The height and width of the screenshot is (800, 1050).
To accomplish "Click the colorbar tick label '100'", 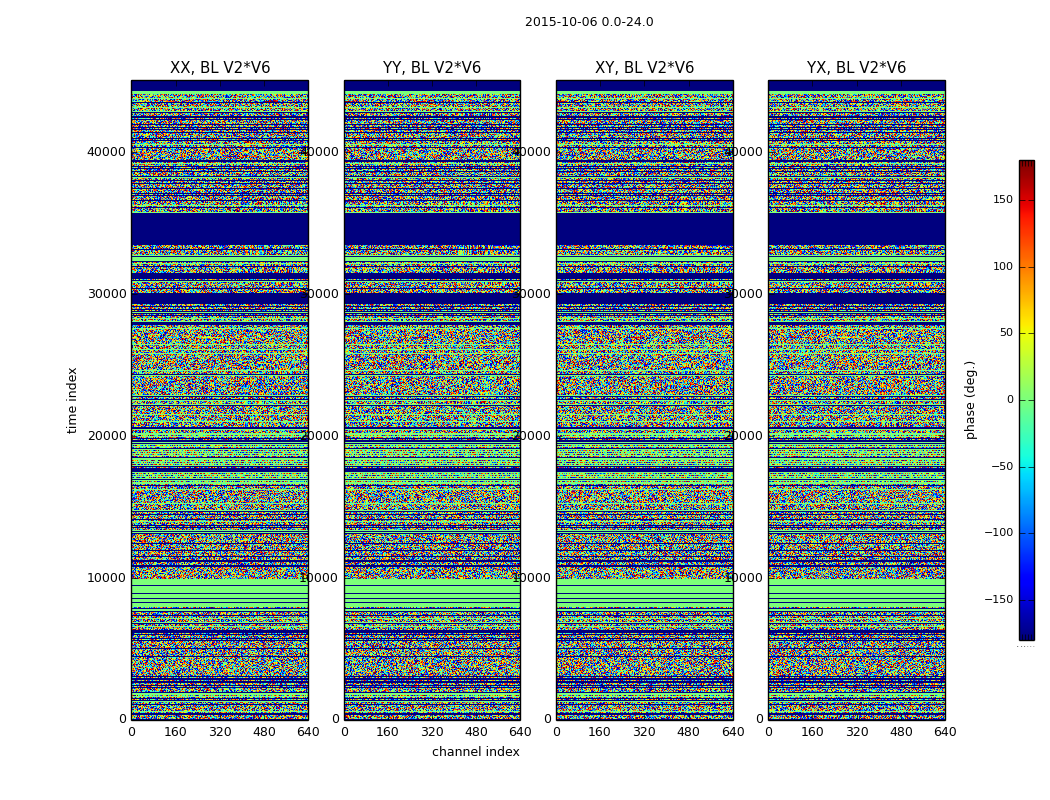I will point(1002,267).
